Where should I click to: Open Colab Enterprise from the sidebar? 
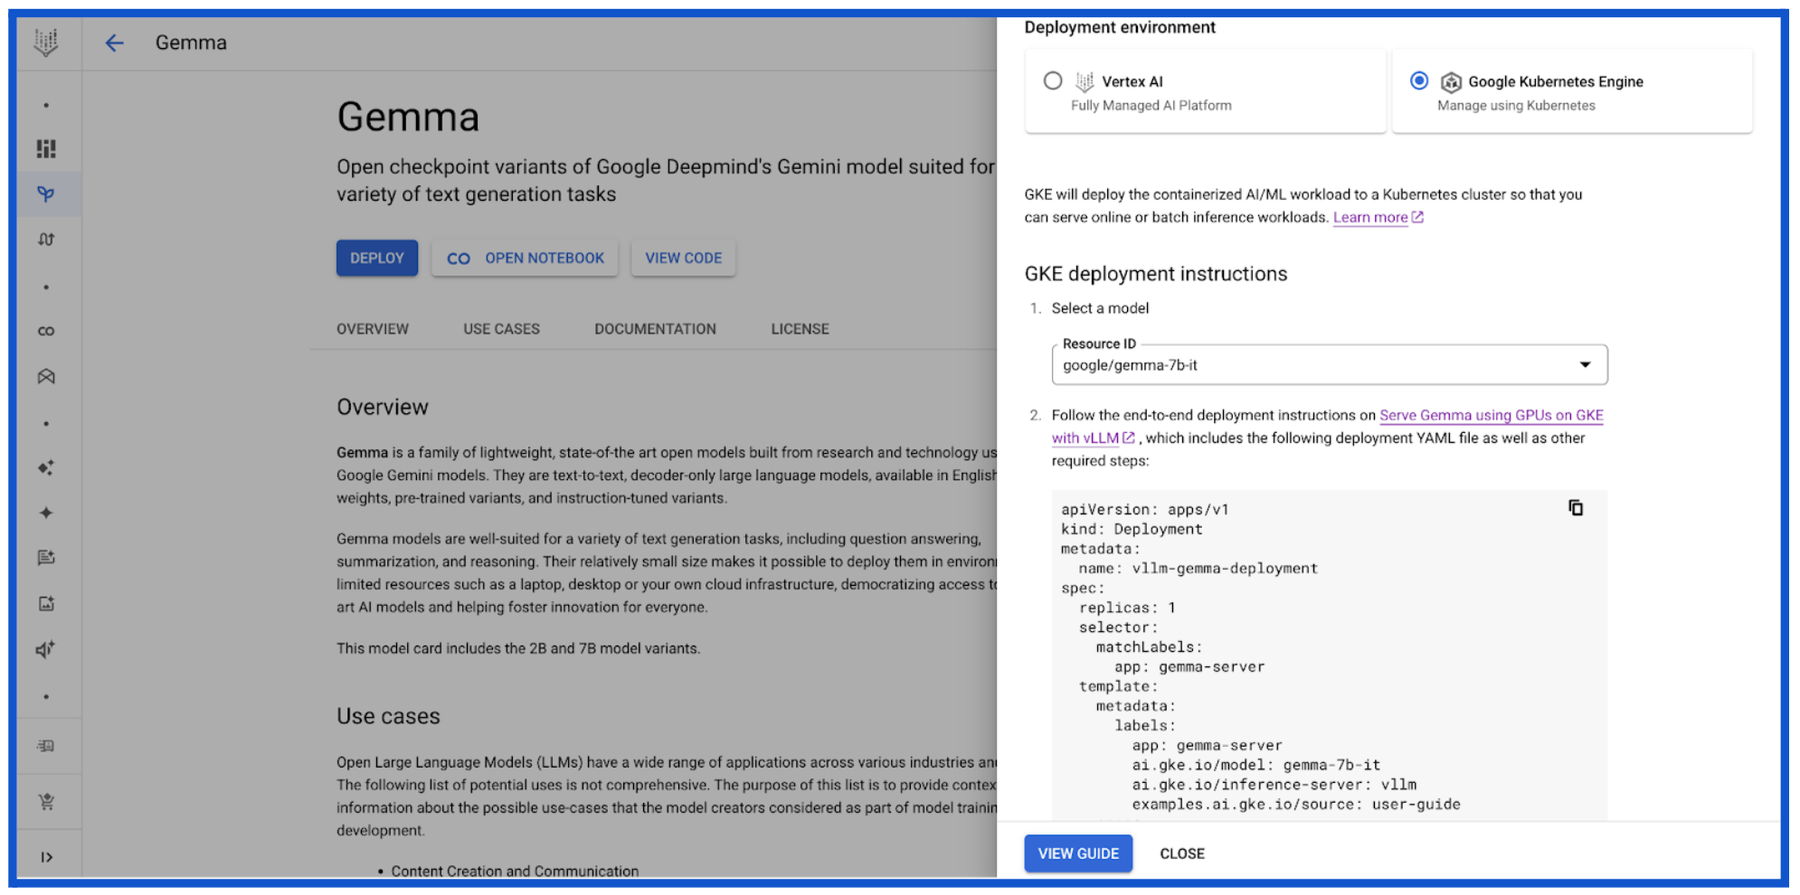point(46,330)
